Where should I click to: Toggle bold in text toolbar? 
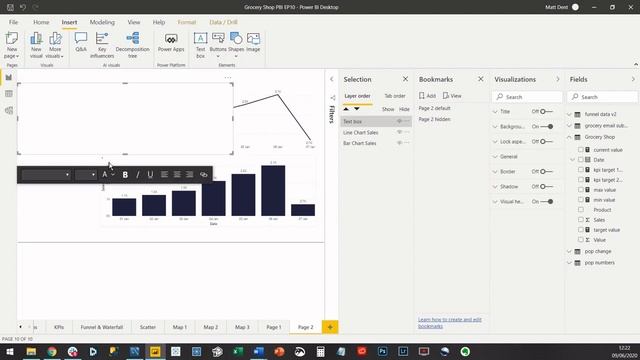pyautogui.click(x=125, y=175)
